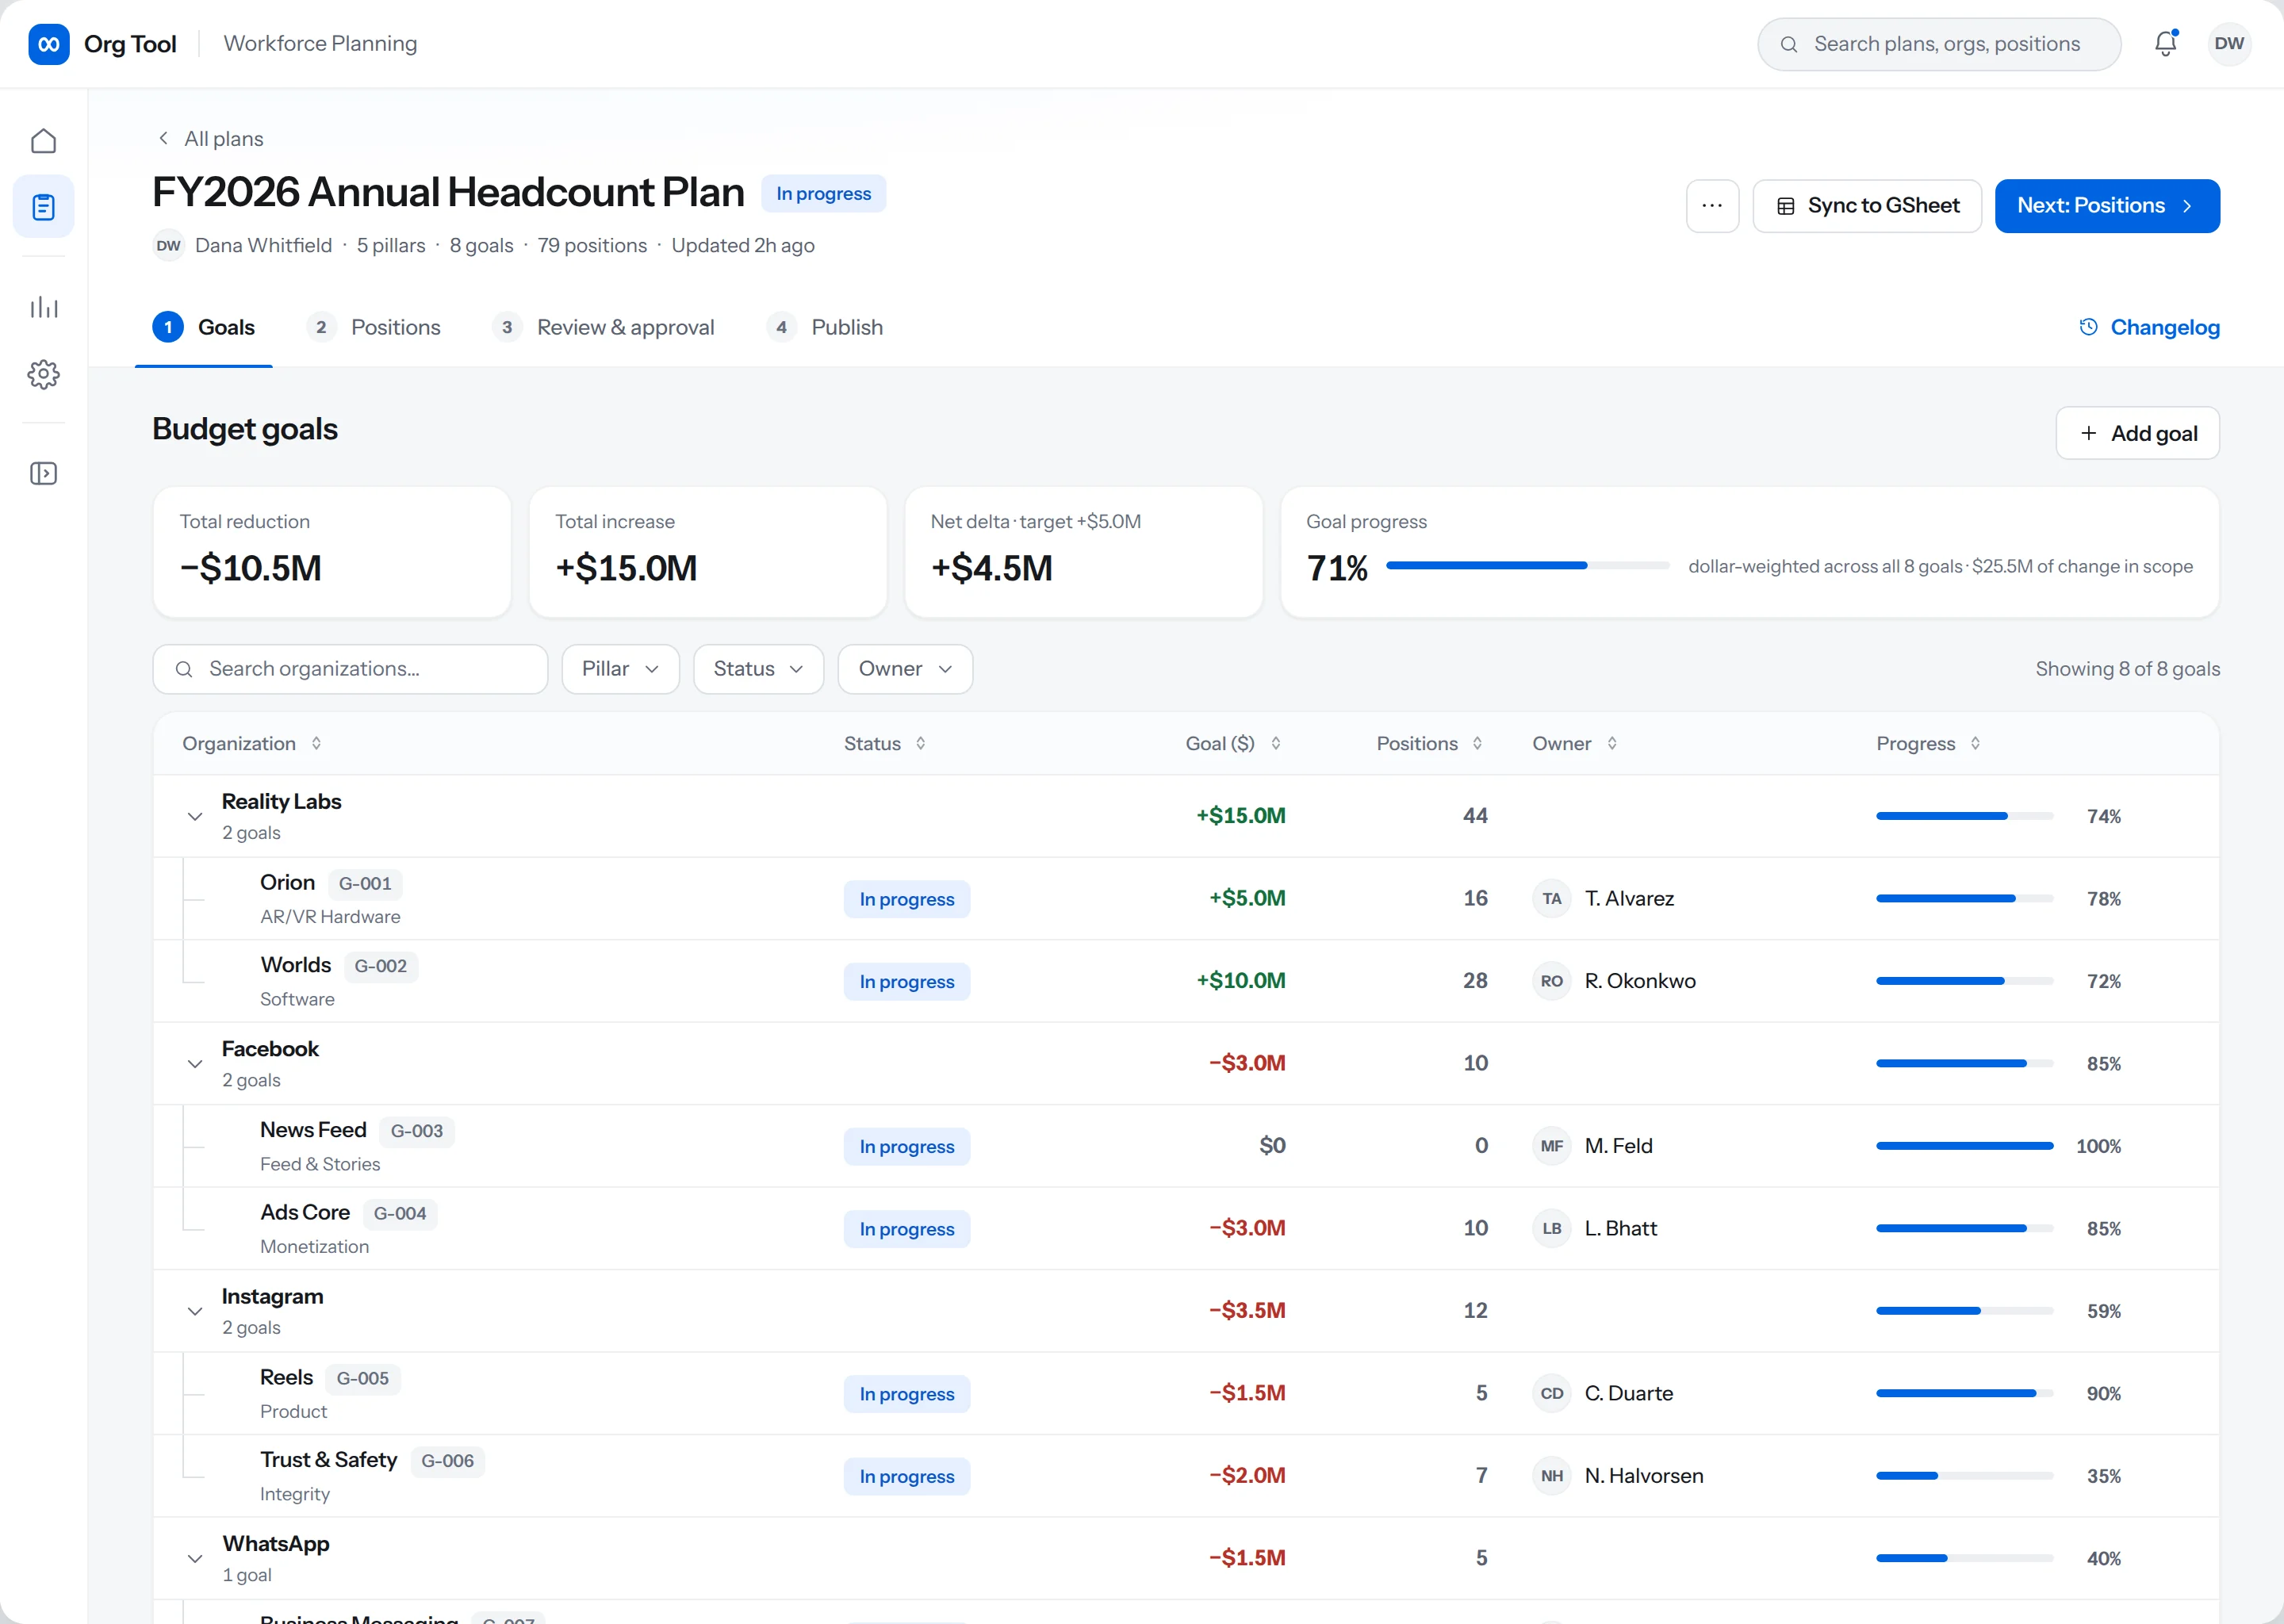Click the Orion 78% progress bar
This screenshot has width=2284, height=1624.
(1964, 898)
